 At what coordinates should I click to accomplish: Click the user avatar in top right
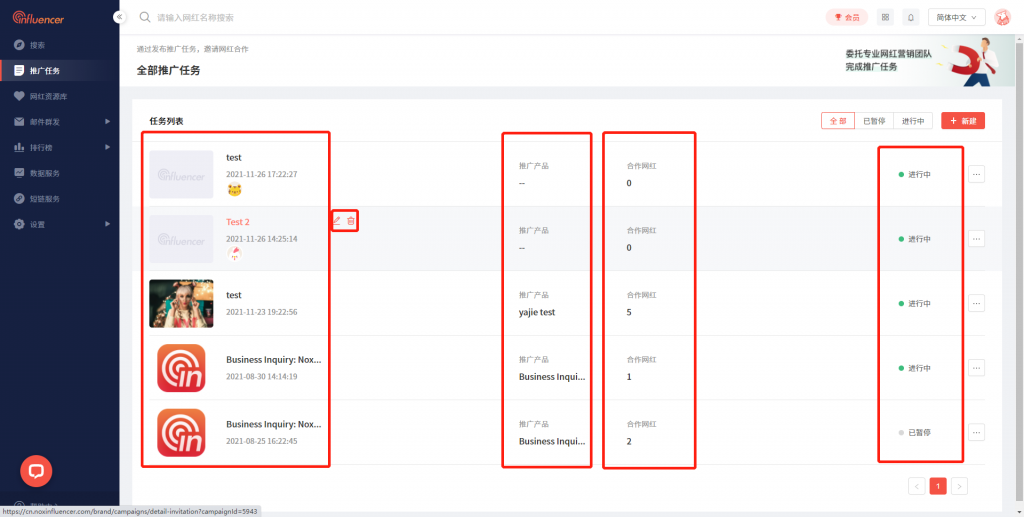tap(1002, 17)
